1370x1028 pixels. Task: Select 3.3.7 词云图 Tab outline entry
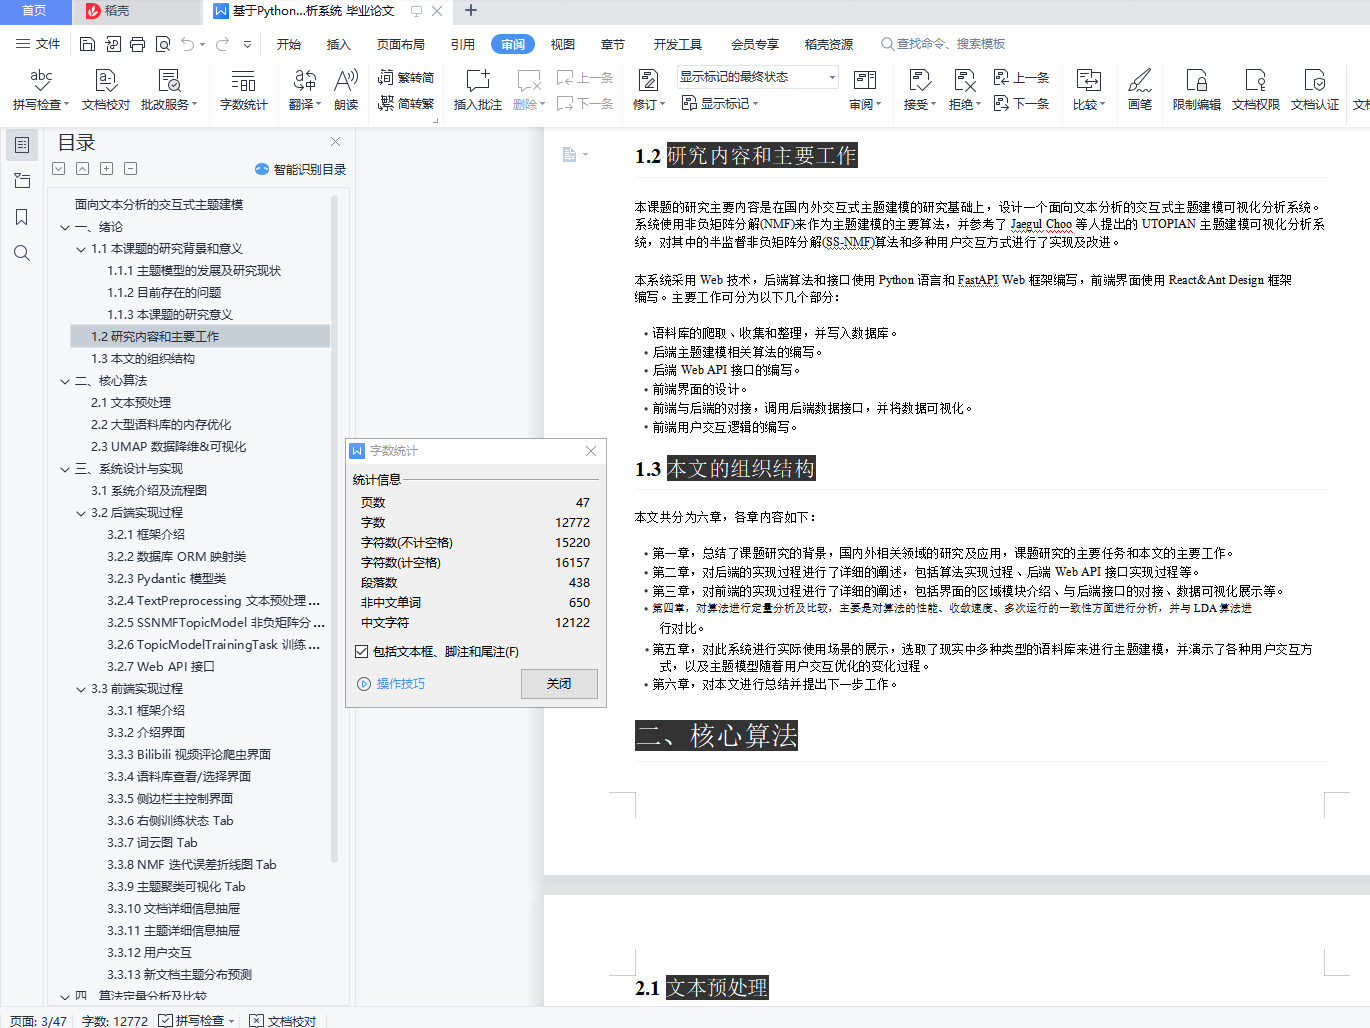coord(153,843)
